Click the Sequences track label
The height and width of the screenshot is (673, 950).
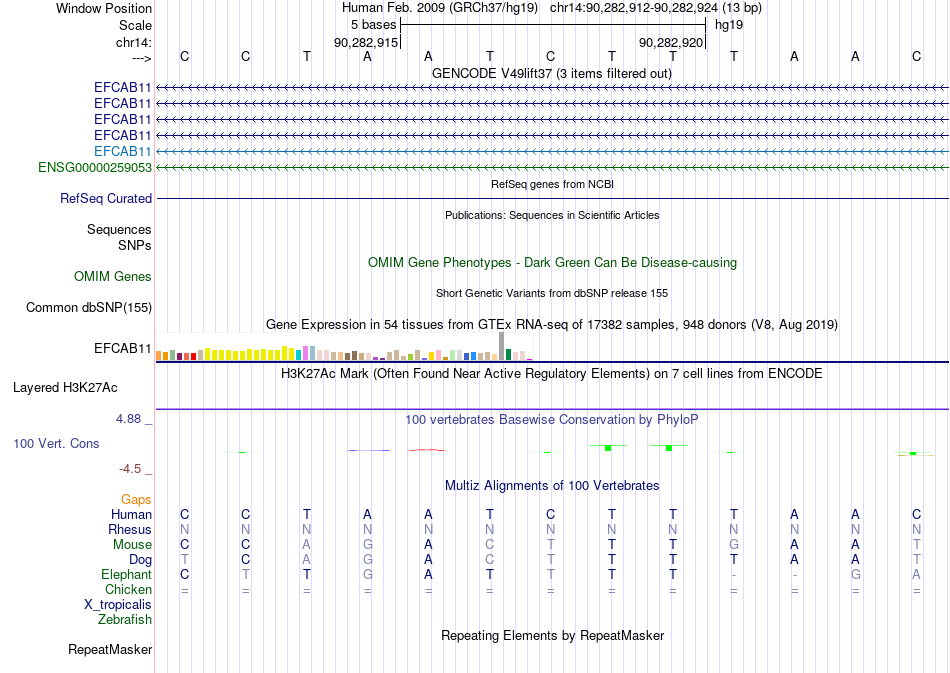pyautogui.click(x=119, y=230)
